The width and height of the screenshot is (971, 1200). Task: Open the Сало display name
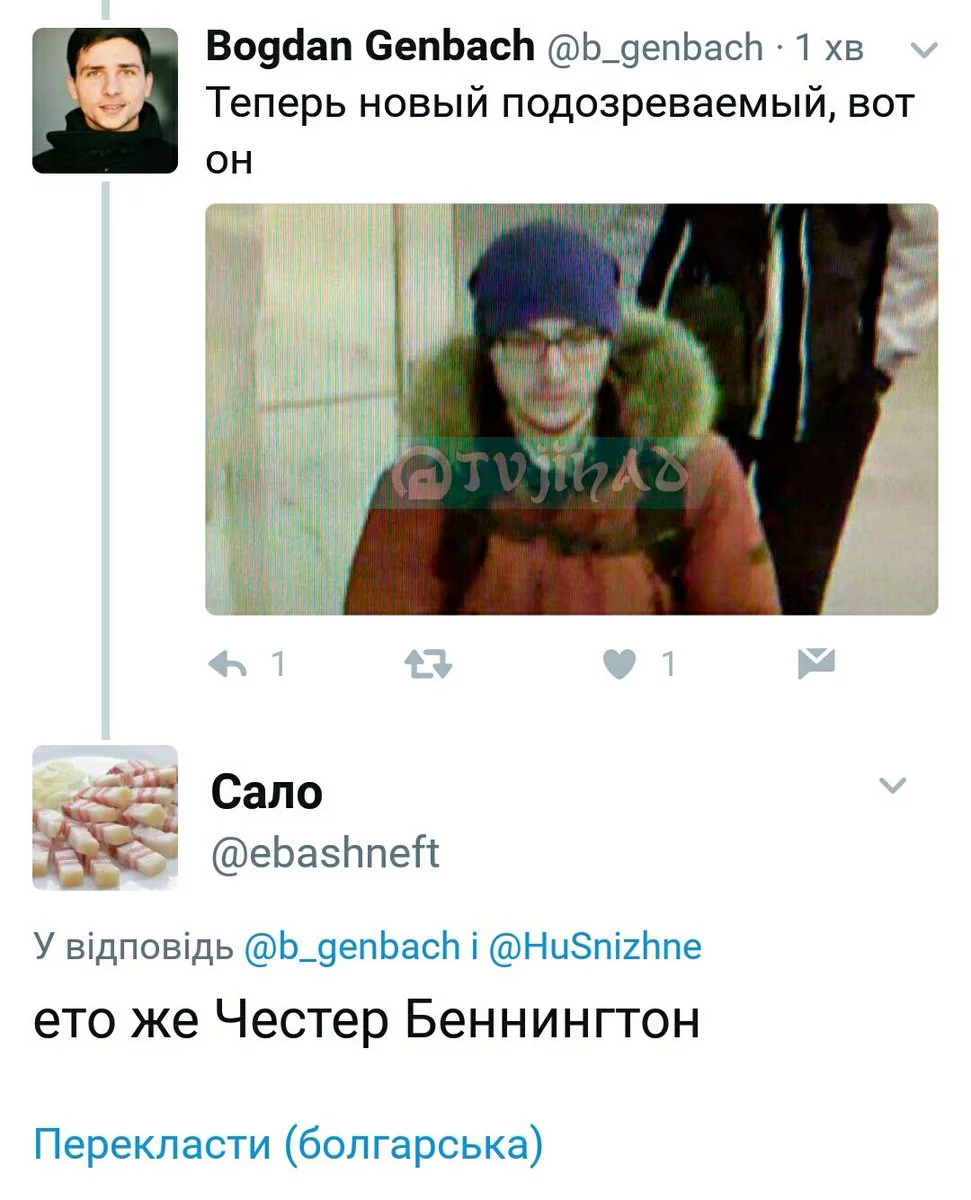(x=266, y=794)
